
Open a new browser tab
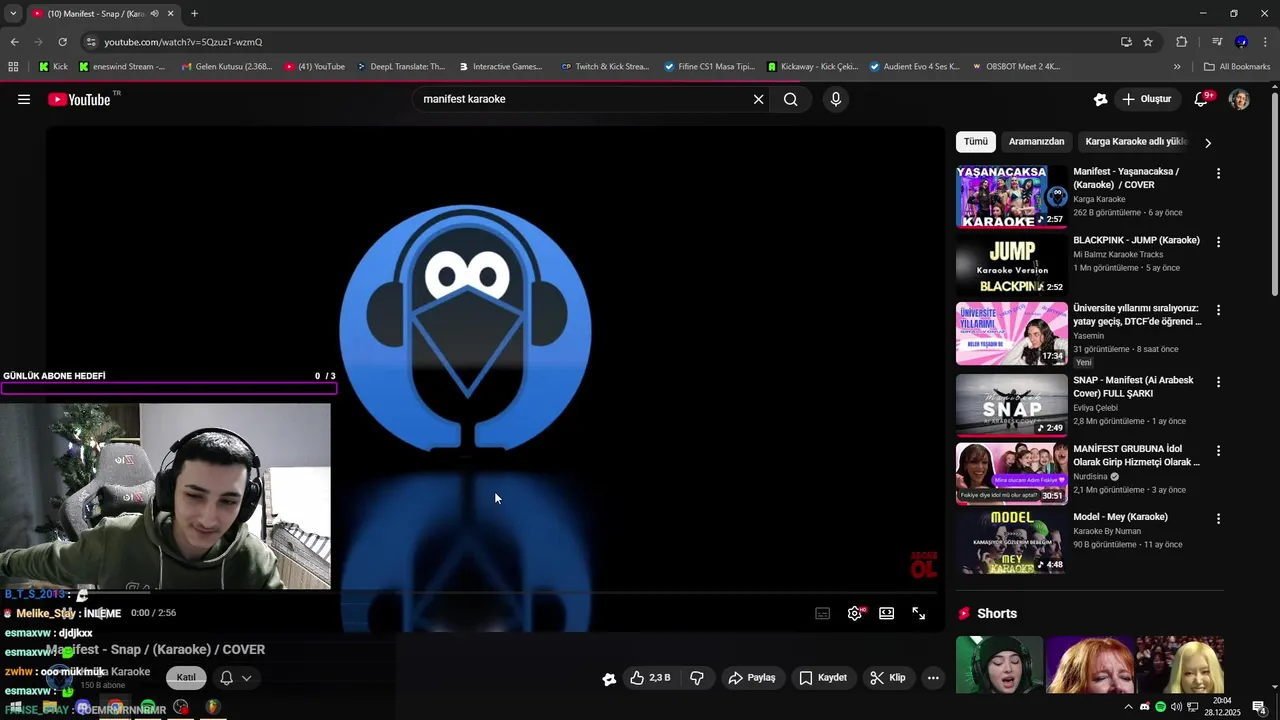coord(194,14)
